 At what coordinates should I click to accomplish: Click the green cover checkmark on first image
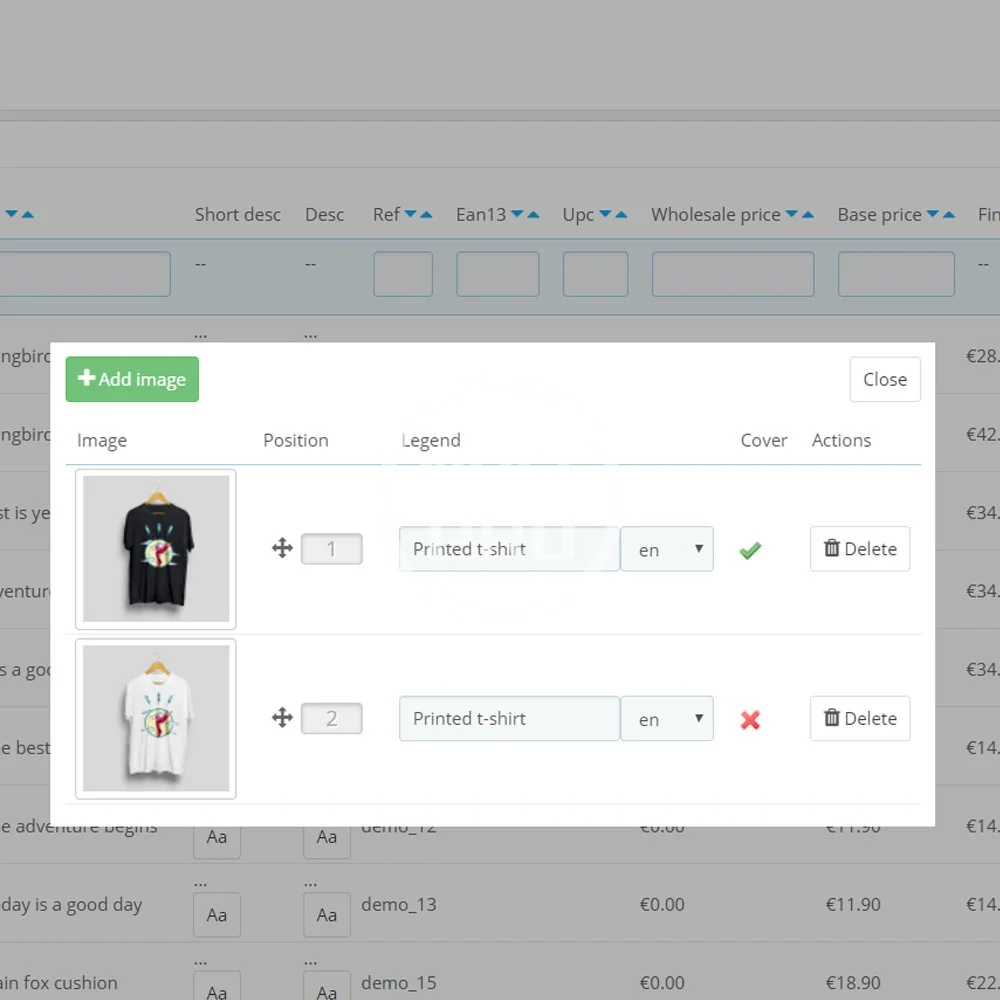point(750,549)
